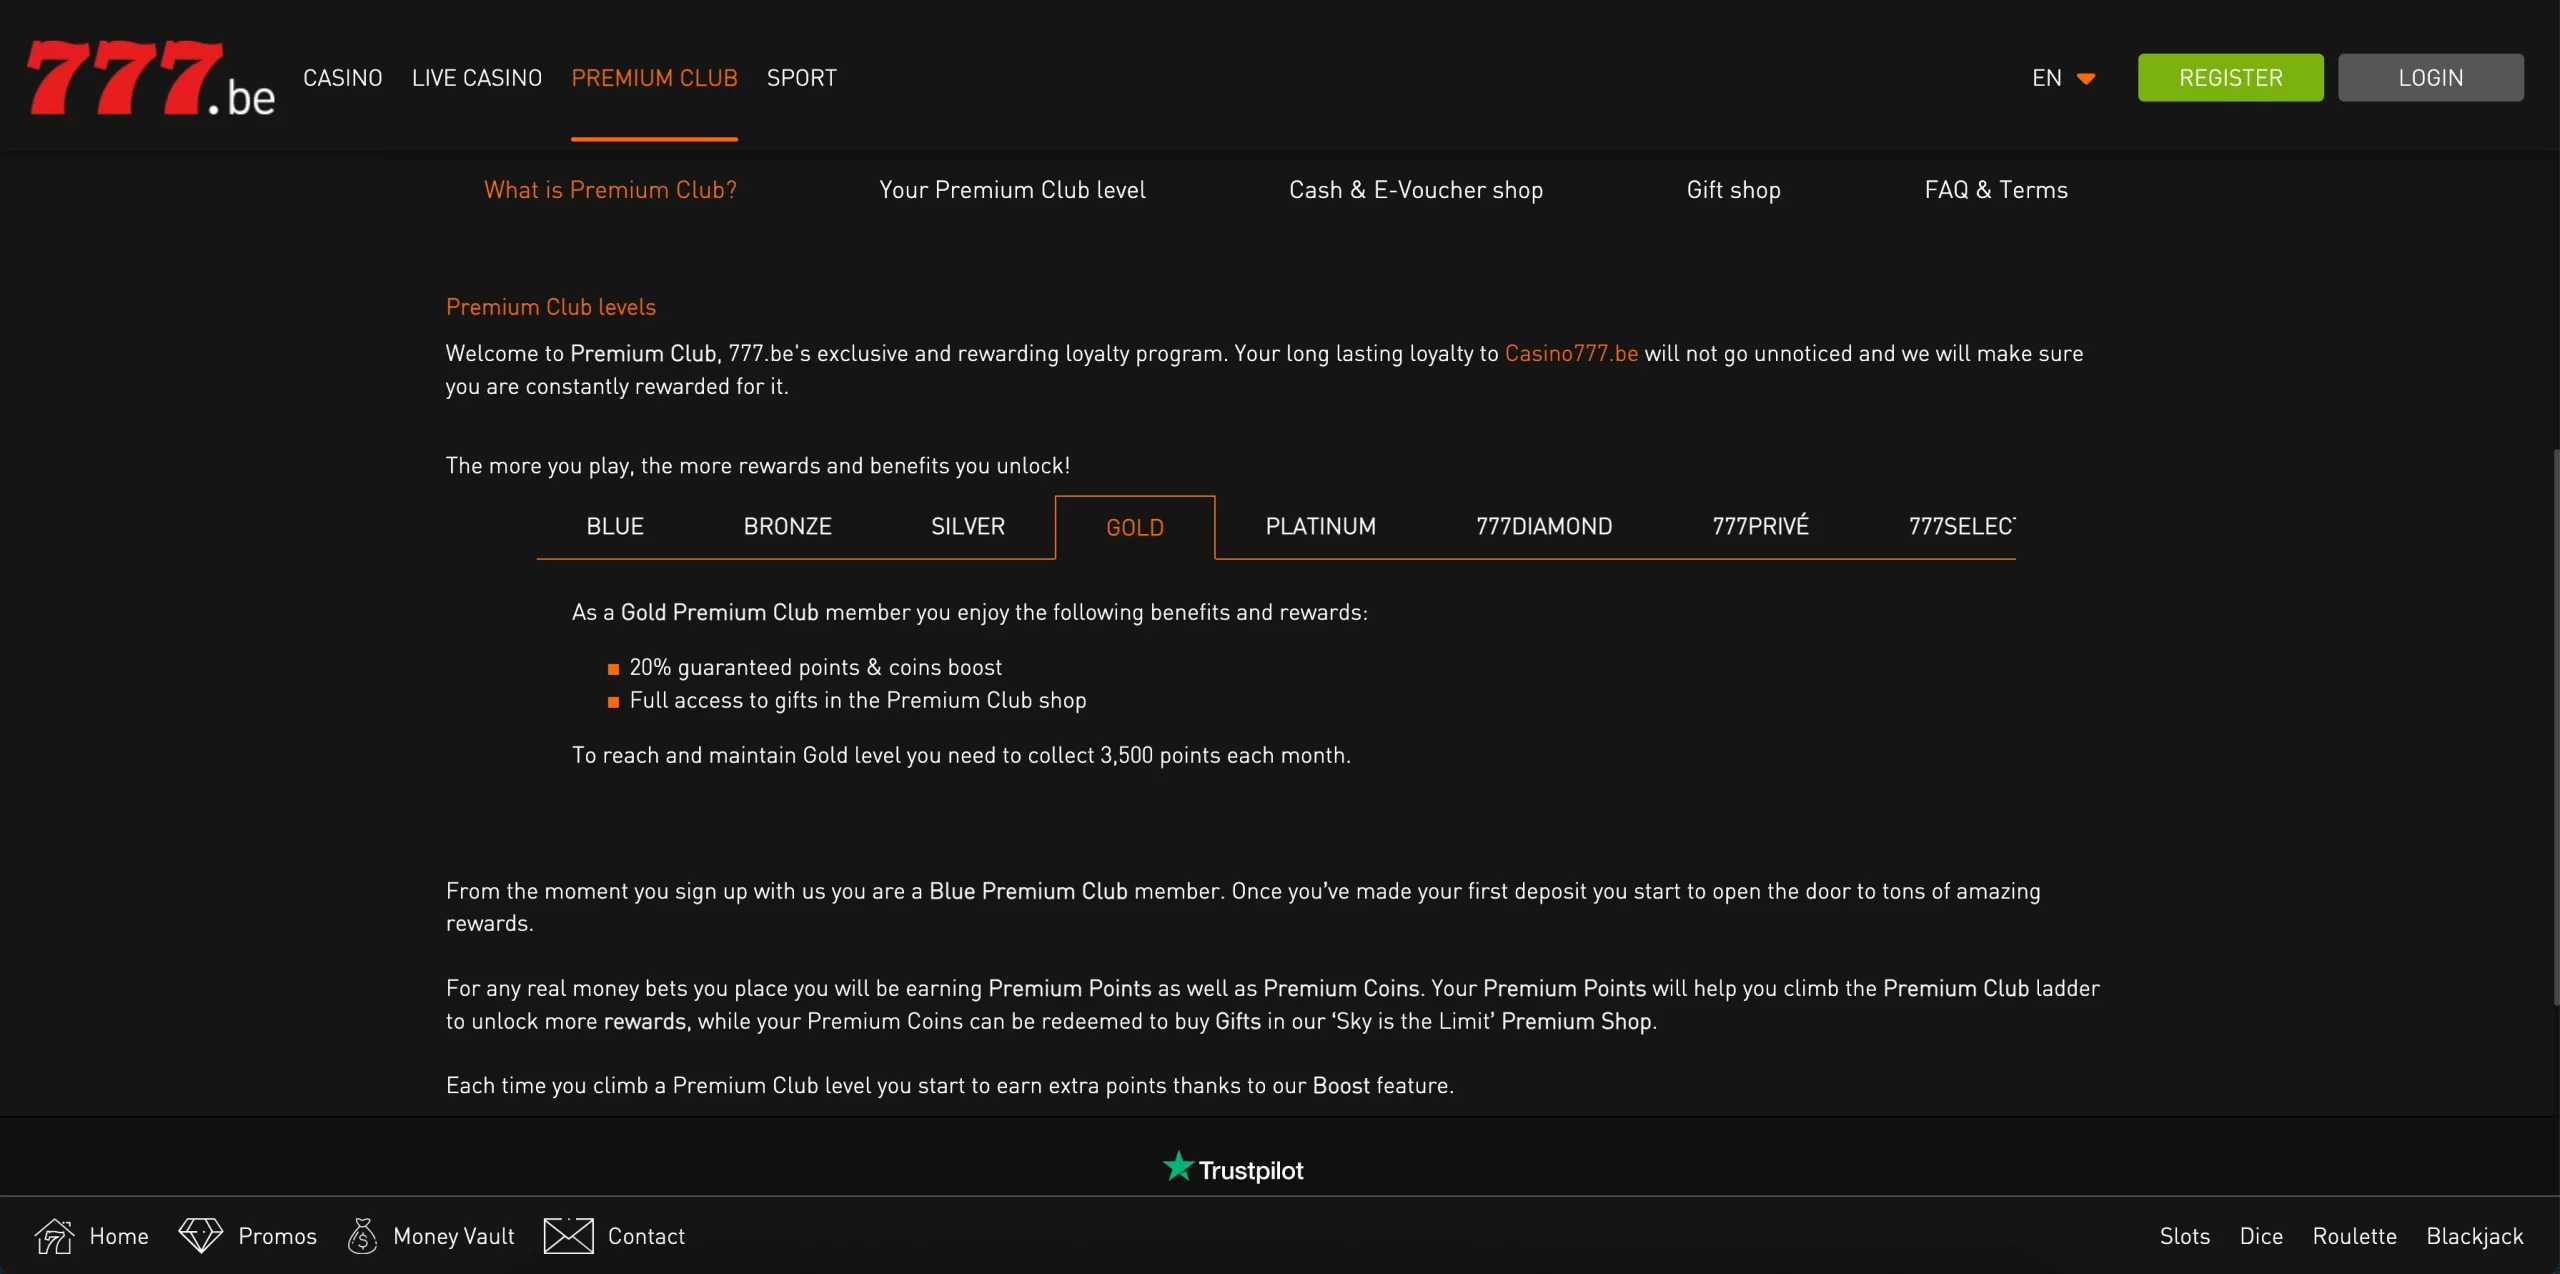Expand the EN language dropdown arrow
This screenshot has width=2560, height=1274.
(x=2085, y=79)
